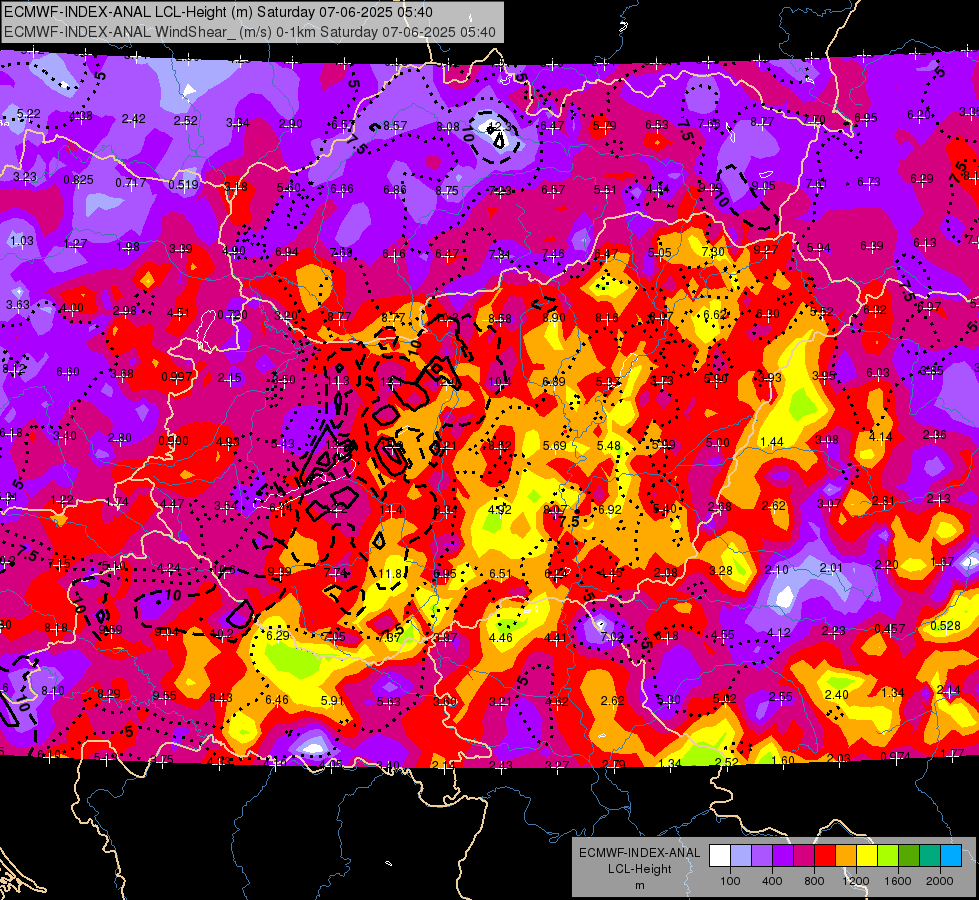
Task: Click the legend unit label m
Action: point(639,885)
